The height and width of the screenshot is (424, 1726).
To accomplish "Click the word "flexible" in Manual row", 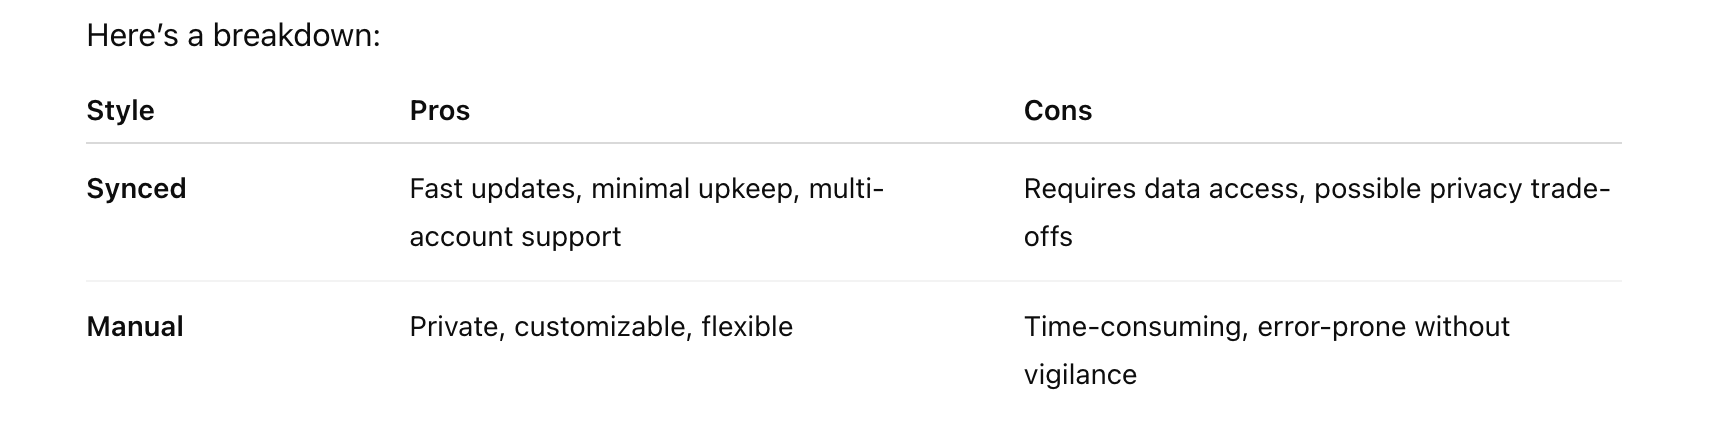I will 747,327.
